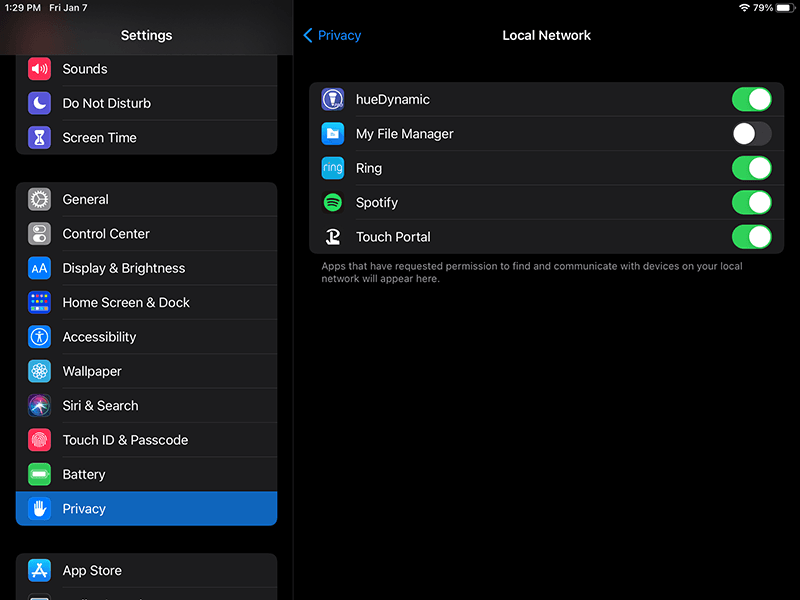Tap the Local Network title

[546, 35]
